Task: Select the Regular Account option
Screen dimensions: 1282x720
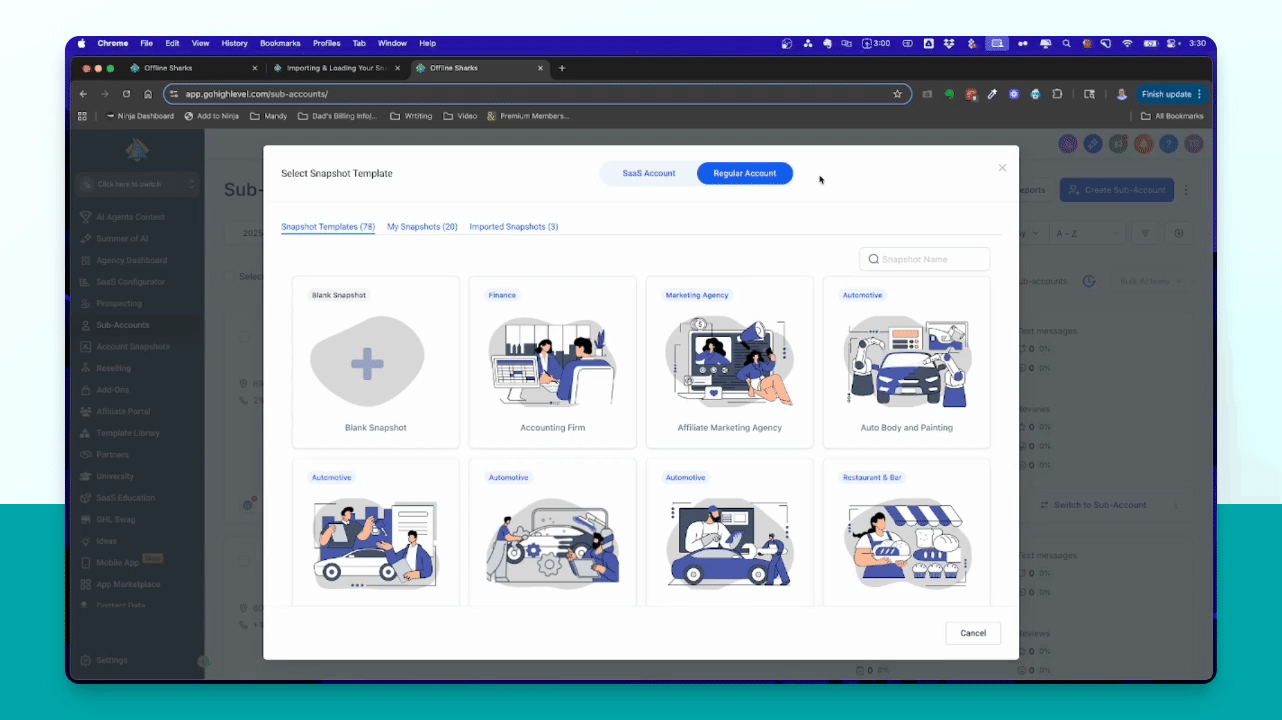Action: [x=744, y=173]
